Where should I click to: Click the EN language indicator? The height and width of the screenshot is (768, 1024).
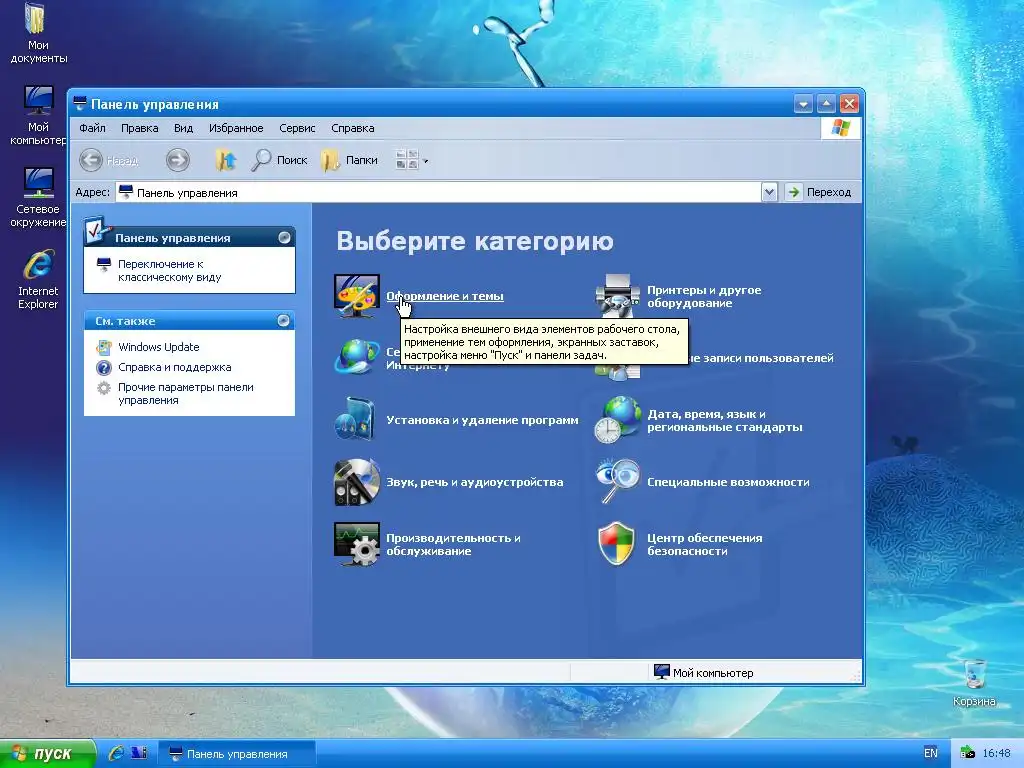[931, 753]
